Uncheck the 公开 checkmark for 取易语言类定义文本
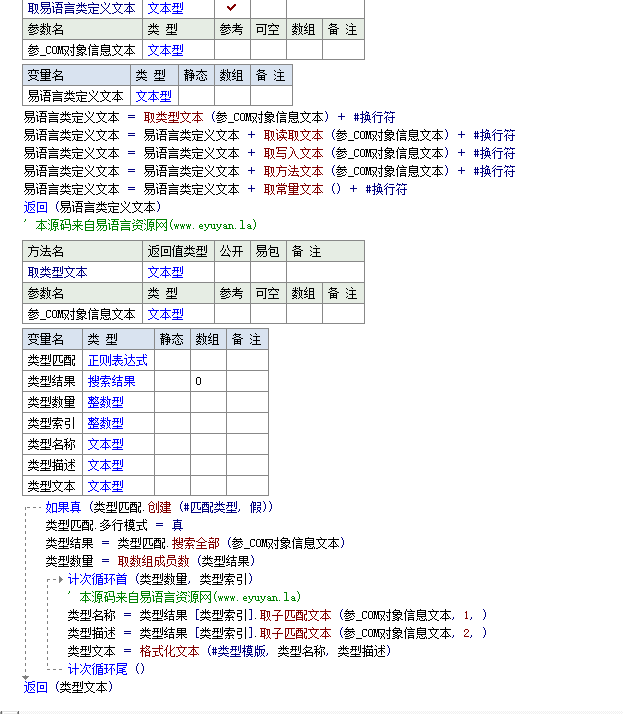Viewport: 623px width, 714px height. pyautogui.click(x=232, y=8)
